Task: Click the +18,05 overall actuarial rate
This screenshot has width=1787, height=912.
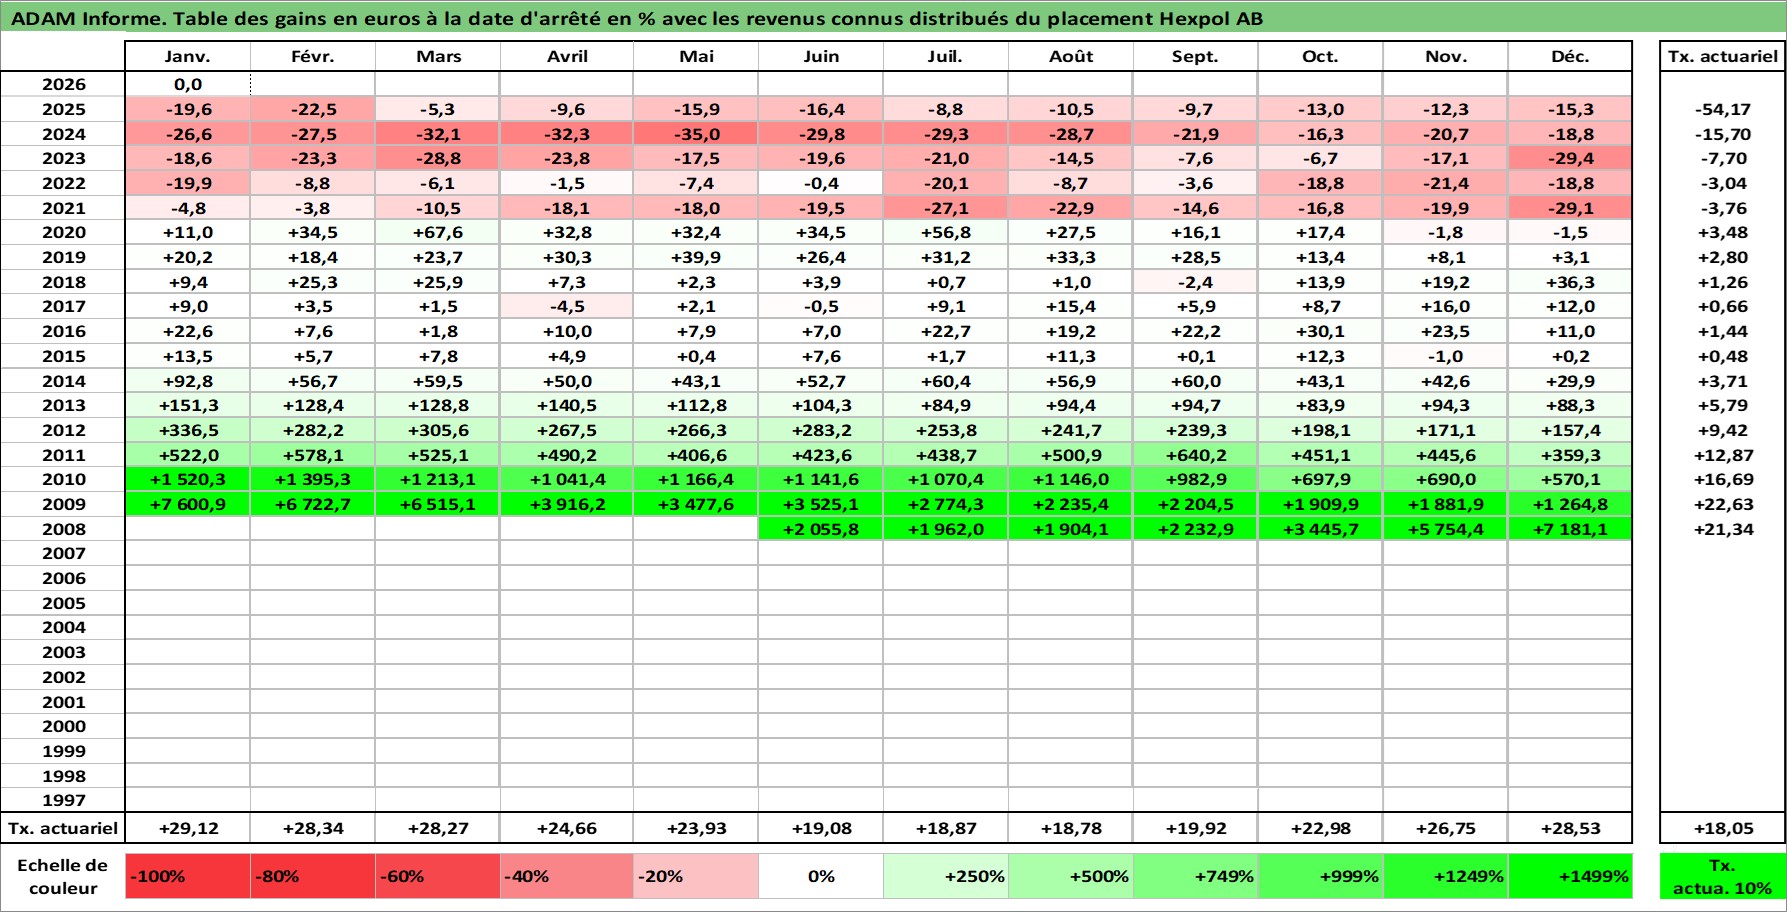Action: click(1723, 828)
